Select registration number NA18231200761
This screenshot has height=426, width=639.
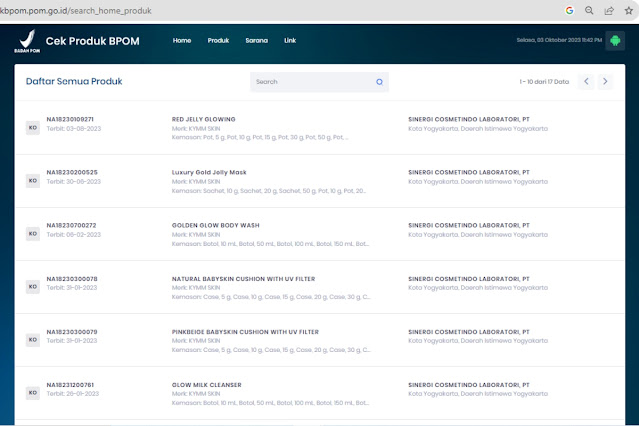point(70,385)
